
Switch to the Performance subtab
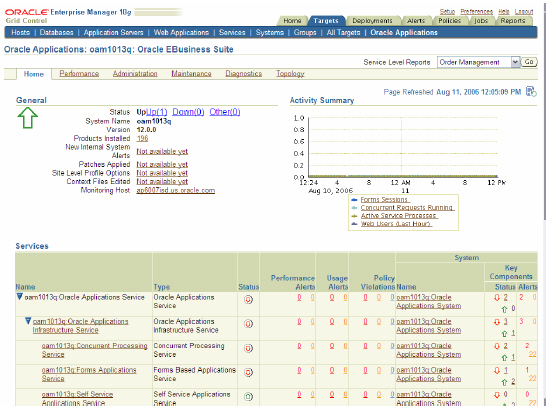(79, 74)
